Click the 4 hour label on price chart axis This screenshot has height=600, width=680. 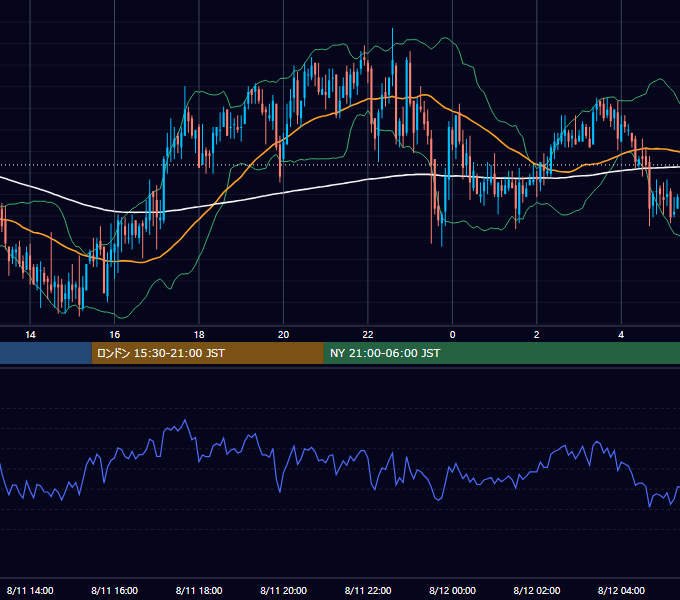(x=621, y=335)
